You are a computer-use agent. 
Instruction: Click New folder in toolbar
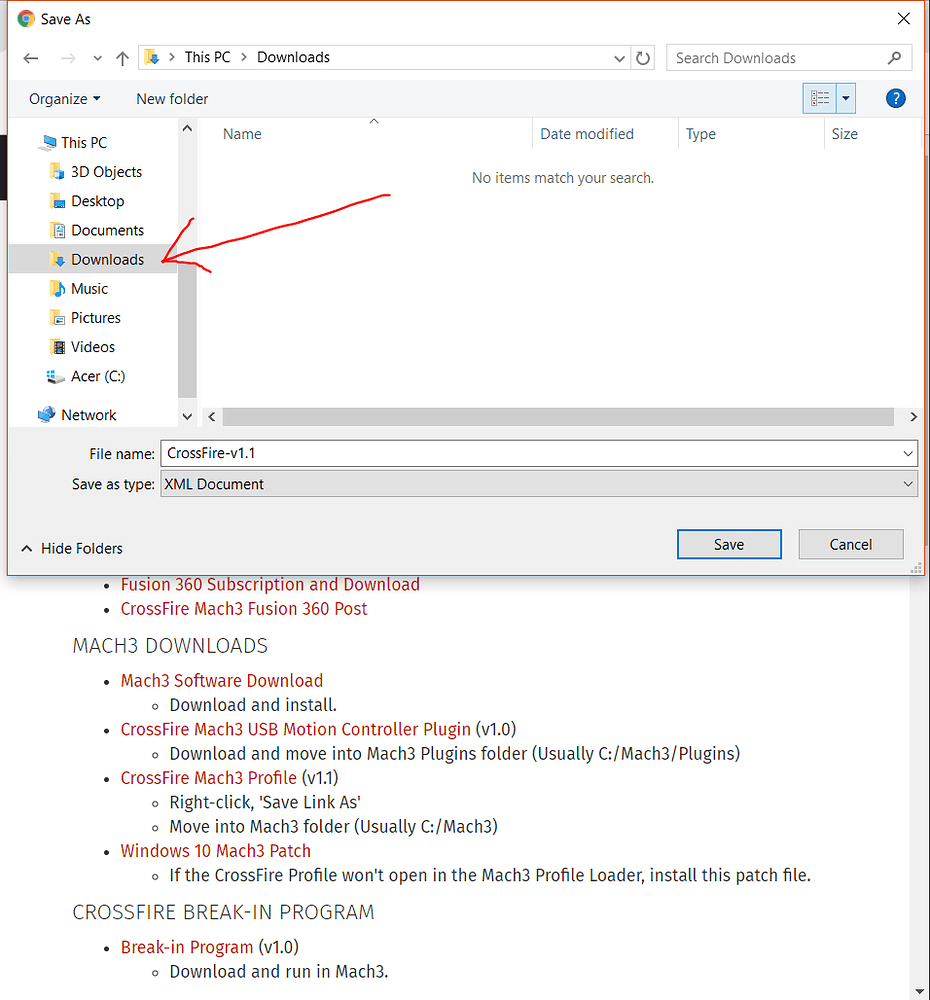click(x=172, y=98)
